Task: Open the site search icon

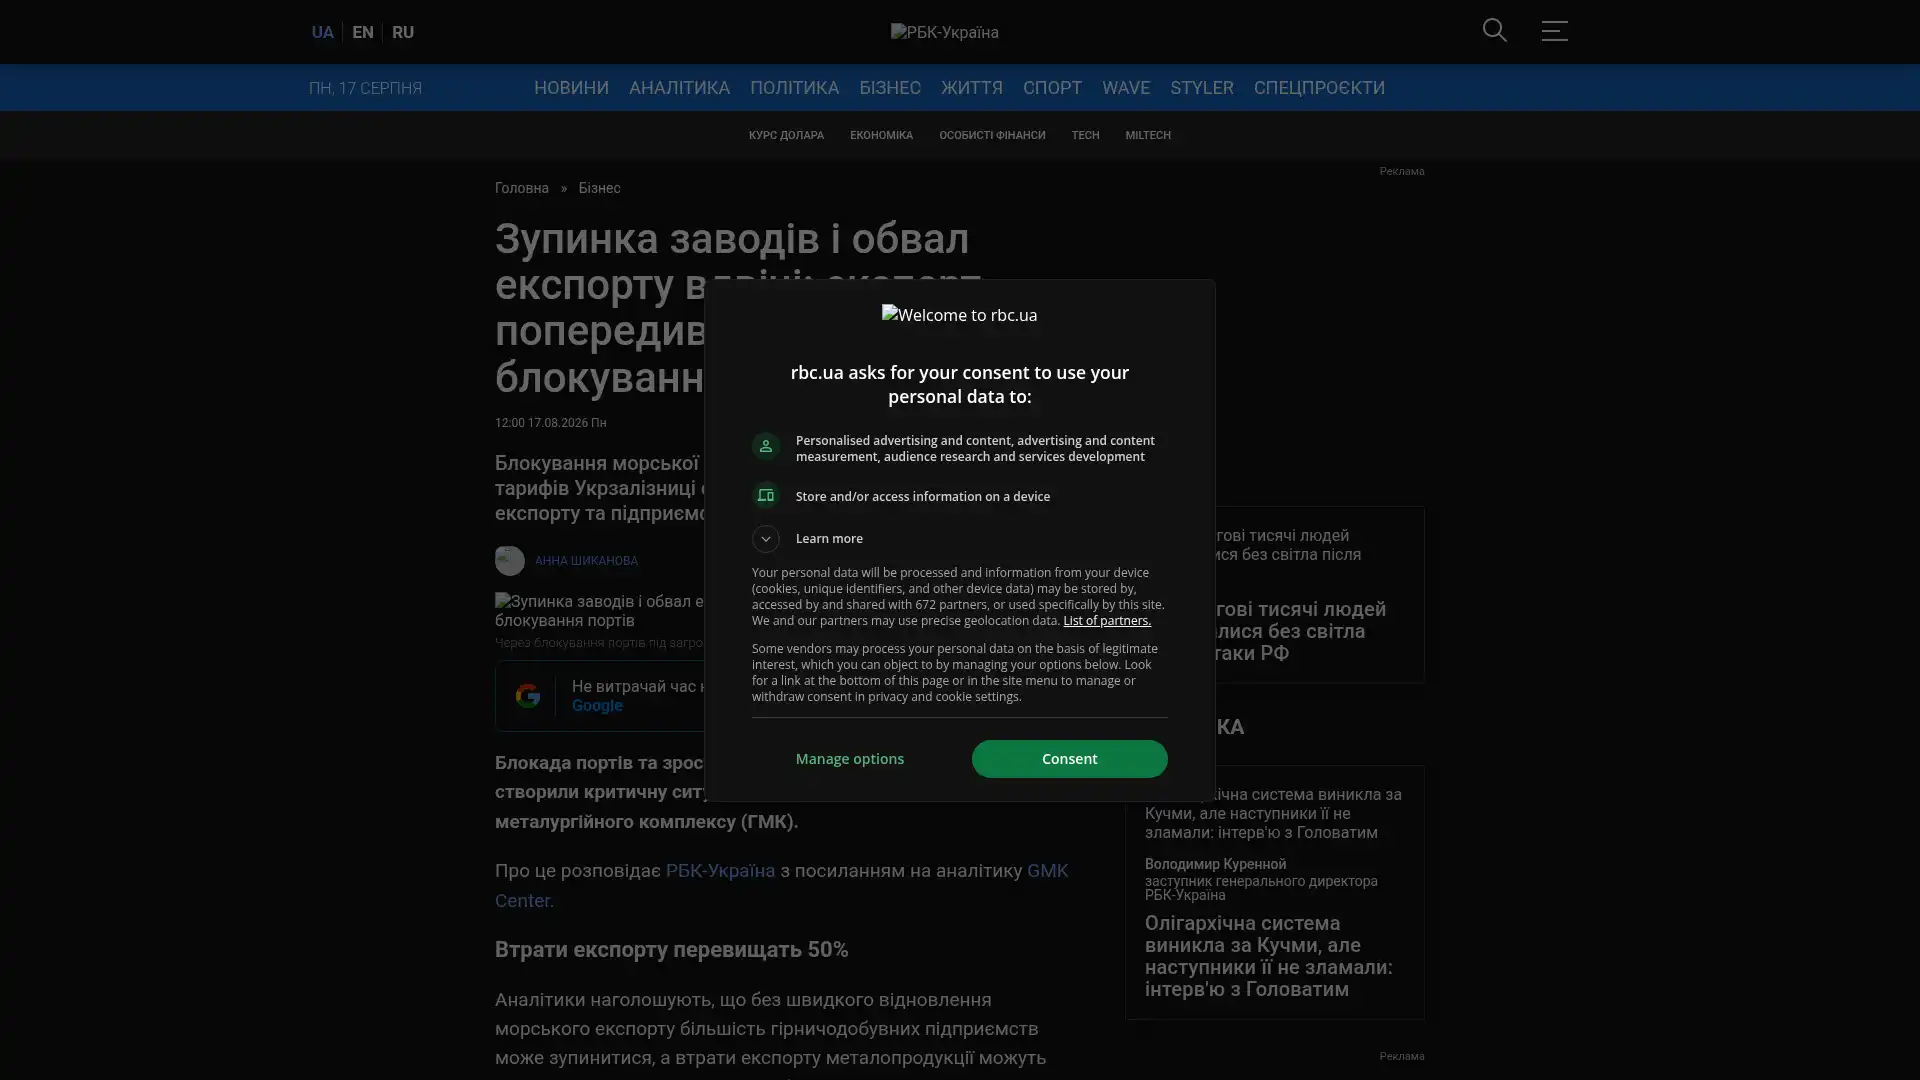Action: point(1494,31)
